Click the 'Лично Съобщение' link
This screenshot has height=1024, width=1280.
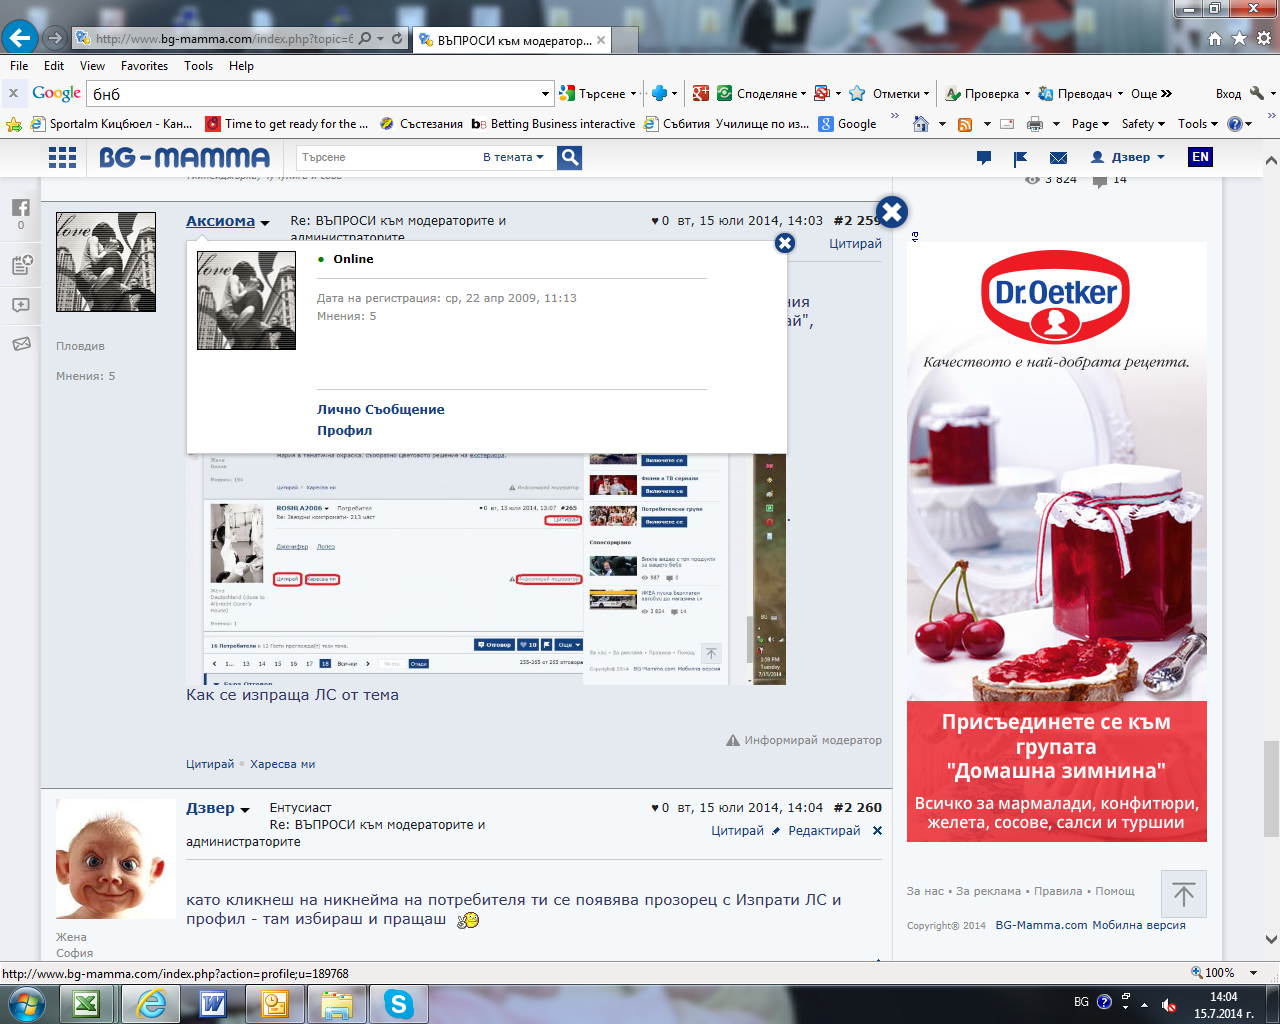(381, 409)
